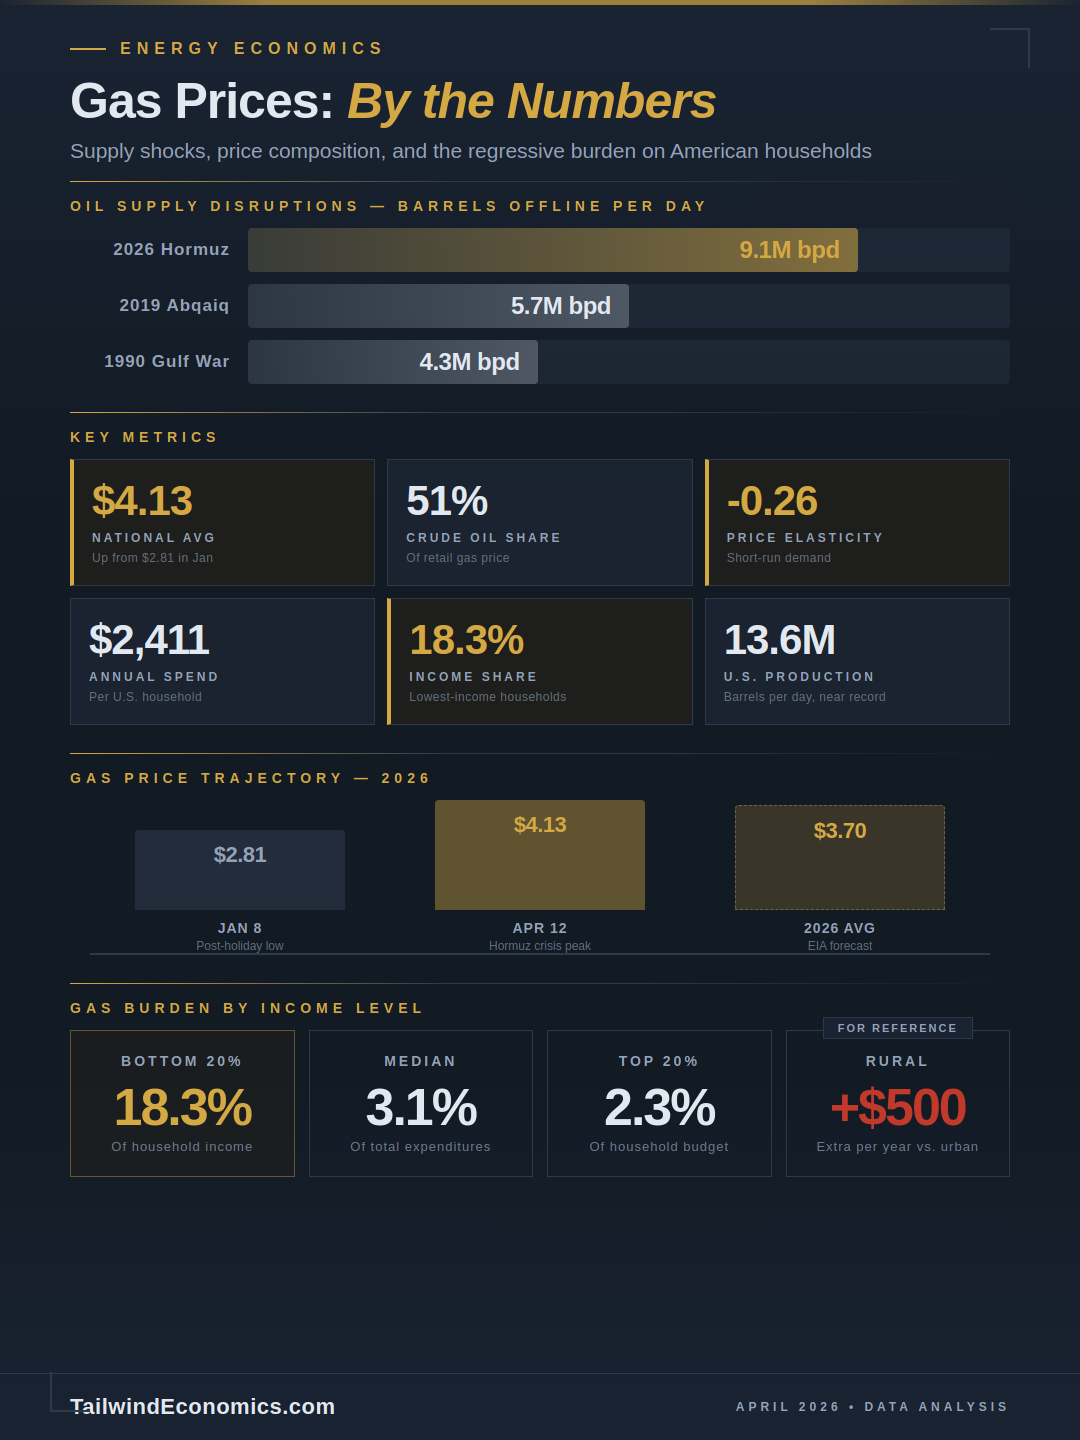
Task: Select the 2026 Hormuz 9.1M bpd bar
Action: click(x=552, y=250)
